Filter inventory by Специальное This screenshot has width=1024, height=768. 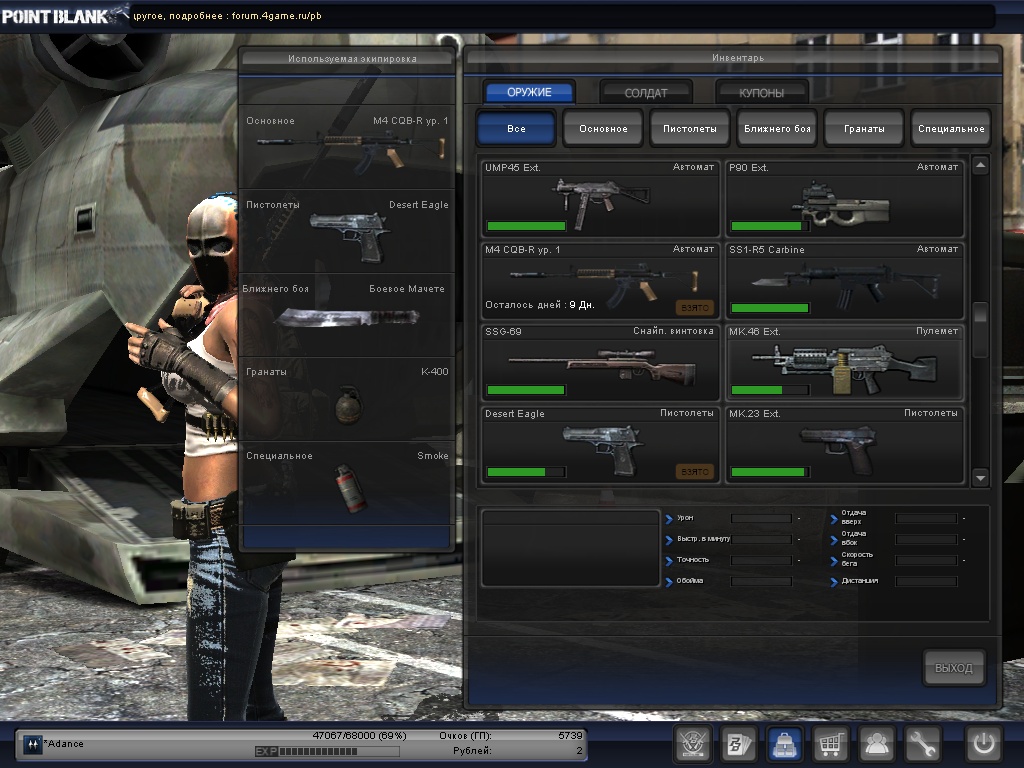point(951,128)
